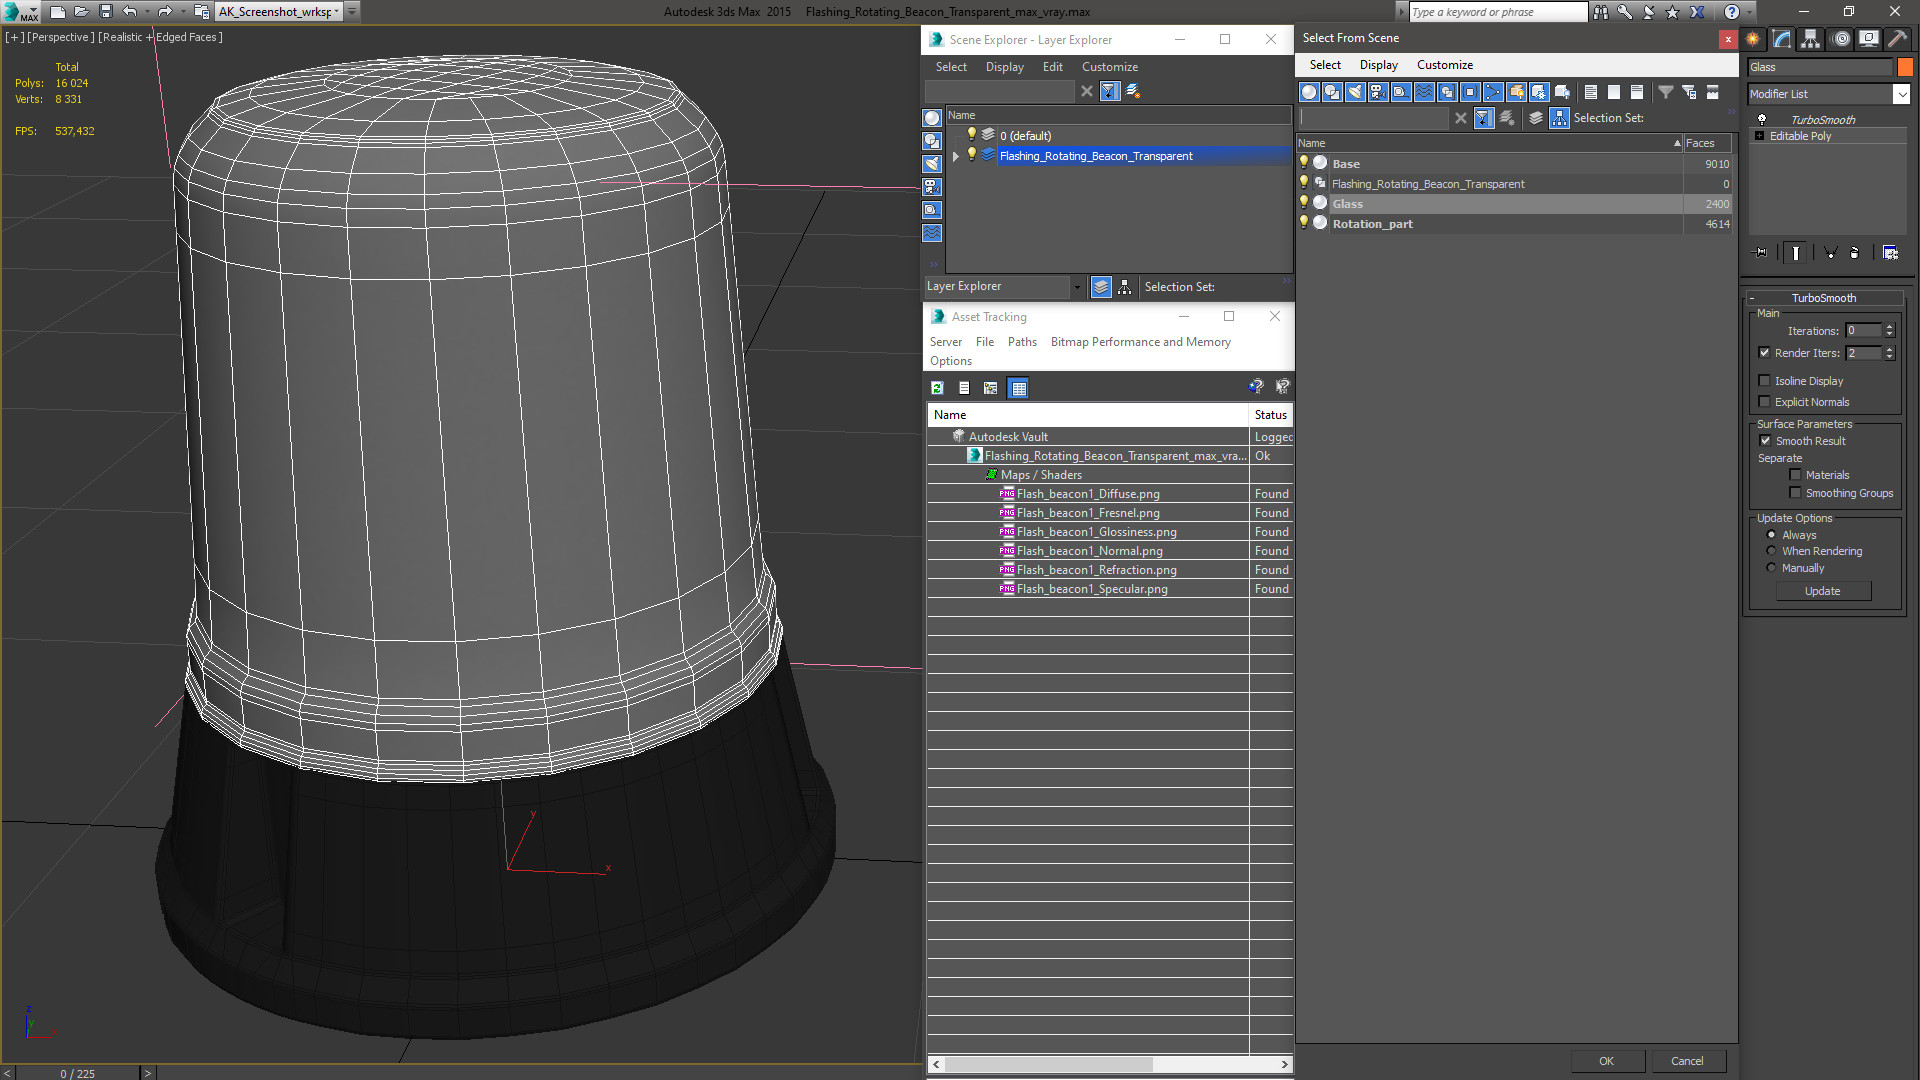
Task: Open the Create command panel tab
Action: tap(1753, 39)
